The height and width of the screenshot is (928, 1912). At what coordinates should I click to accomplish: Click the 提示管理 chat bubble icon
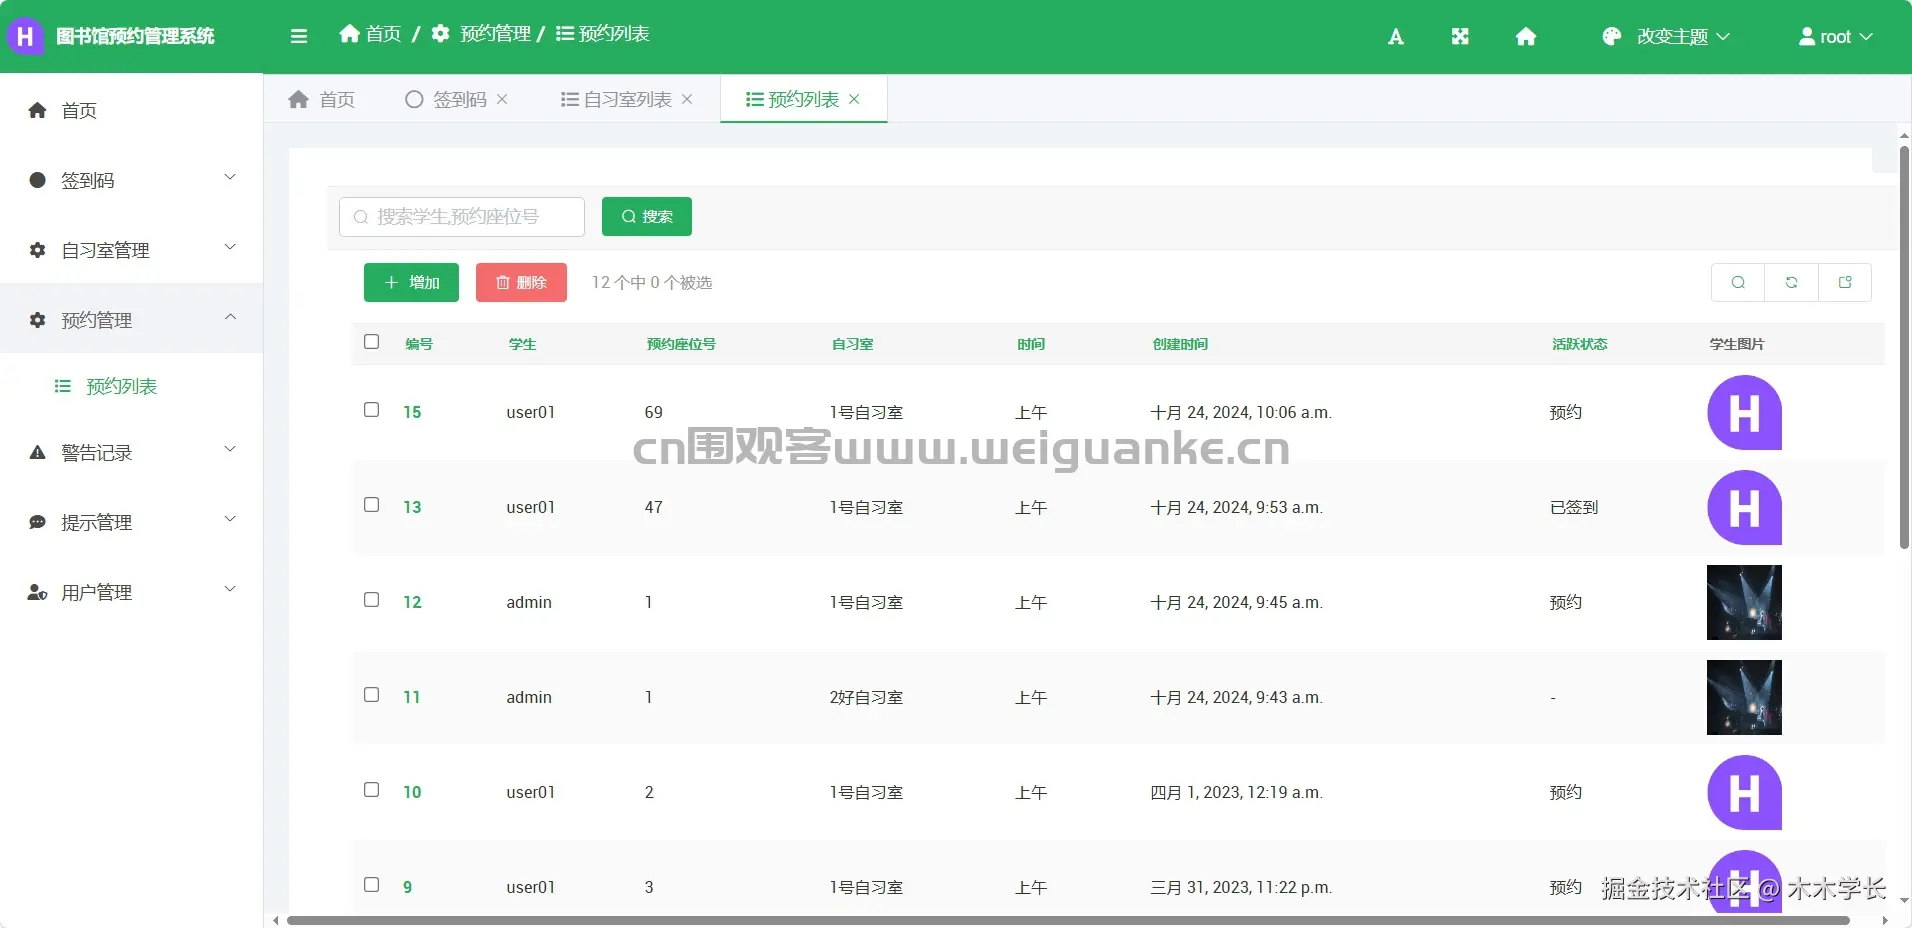(x=38, y=522)
